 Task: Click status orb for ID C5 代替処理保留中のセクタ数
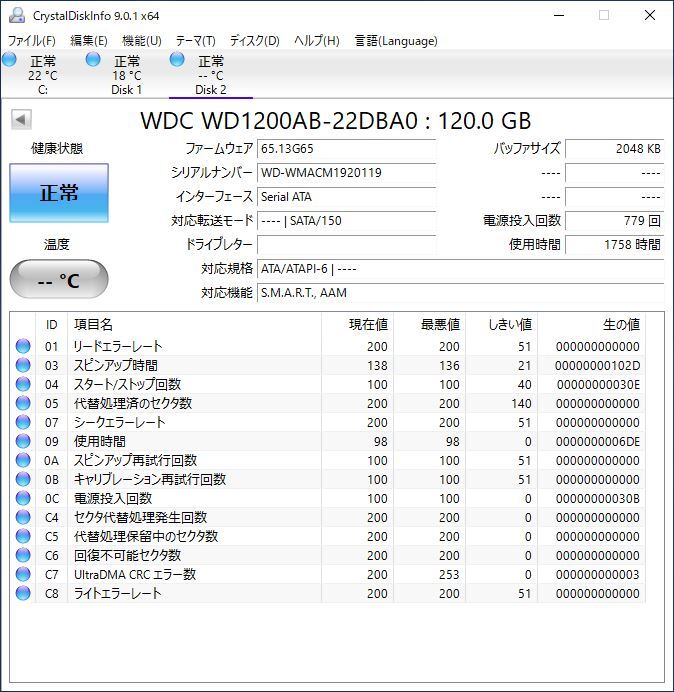click(23, 536)
